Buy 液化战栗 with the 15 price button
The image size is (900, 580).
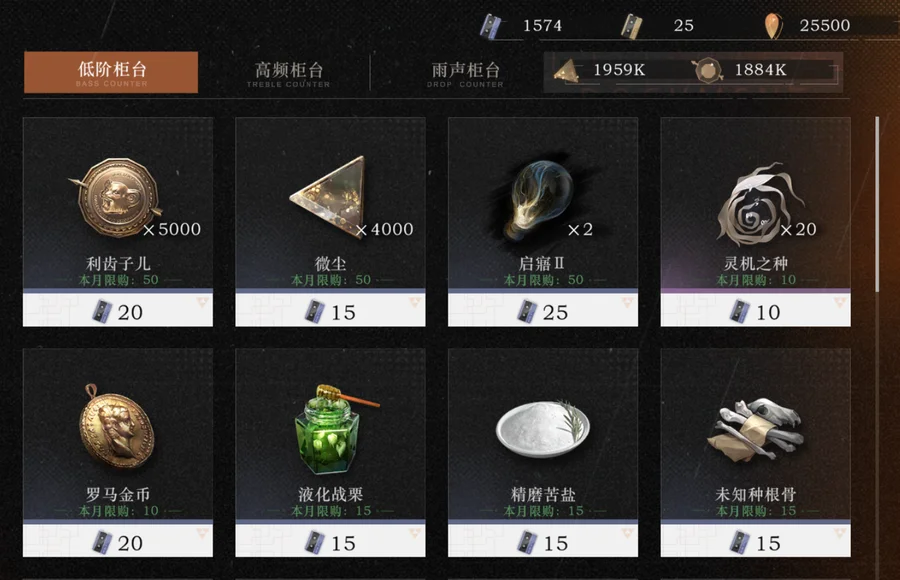pos(331,541)
